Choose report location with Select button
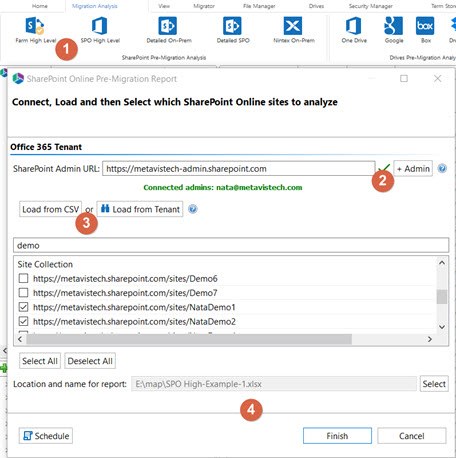 (x=434, y=384)
